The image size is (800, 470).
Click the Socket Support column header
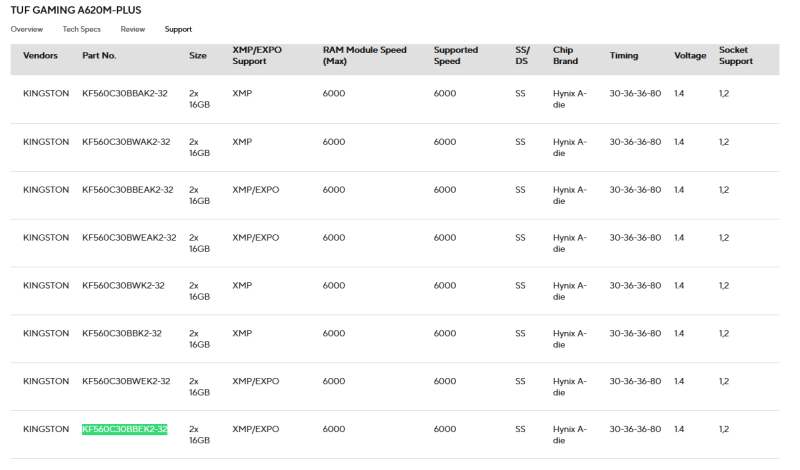pos(734,56)
